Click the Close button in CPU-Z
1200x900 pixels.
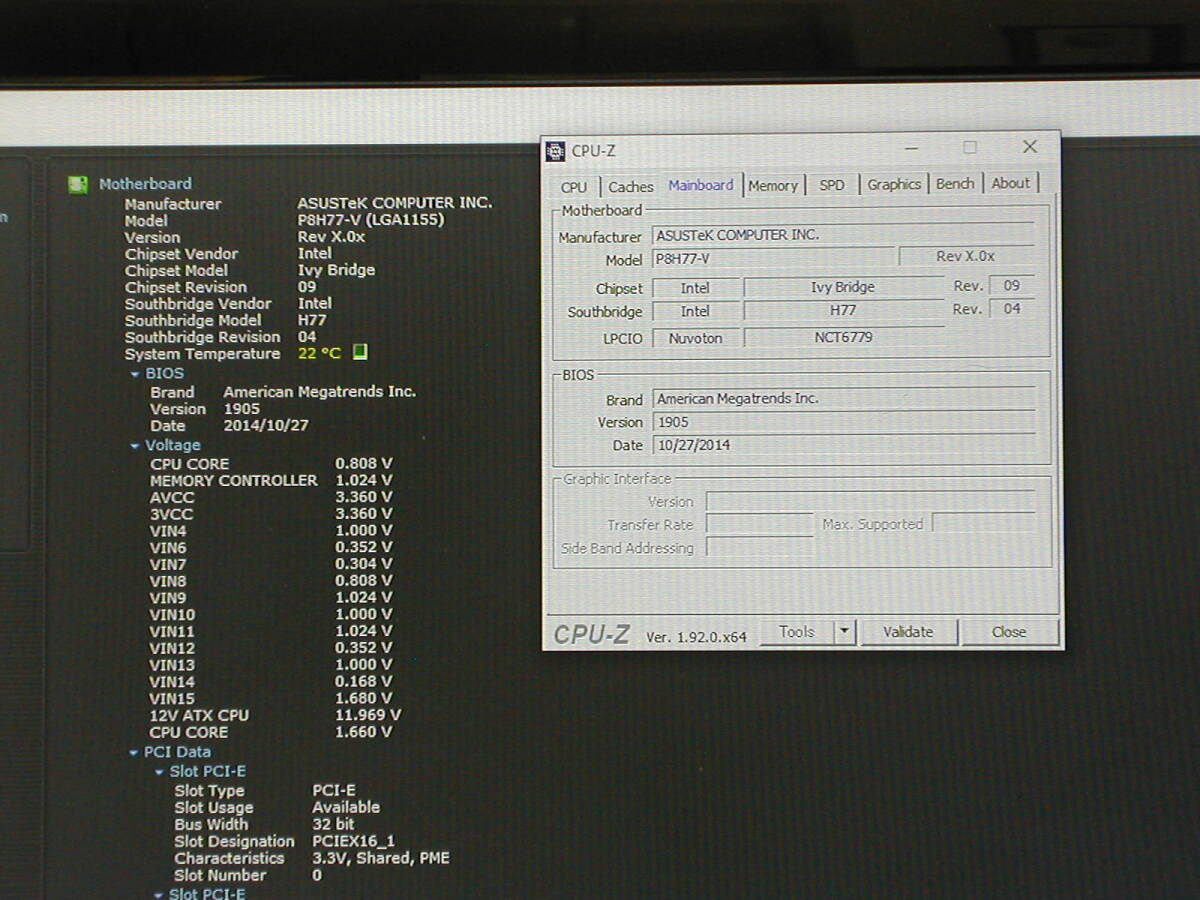tap(1009, 632)
